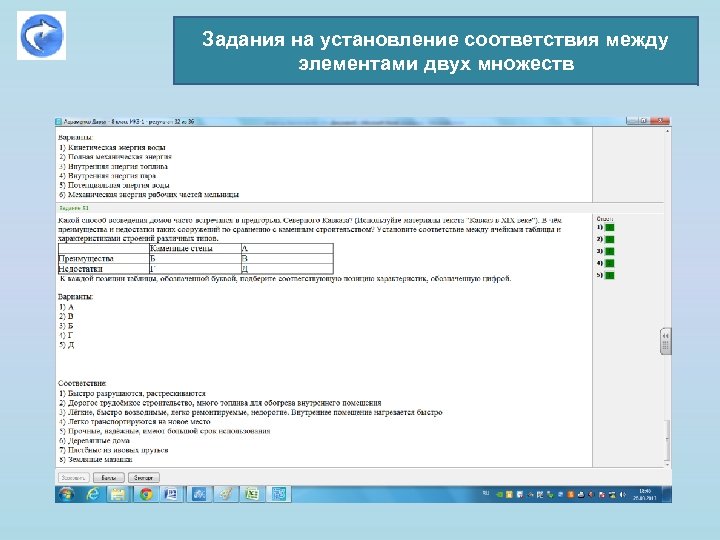Click '3) Лёгкие, быстро возводимые' line

[x=251, y=412]
